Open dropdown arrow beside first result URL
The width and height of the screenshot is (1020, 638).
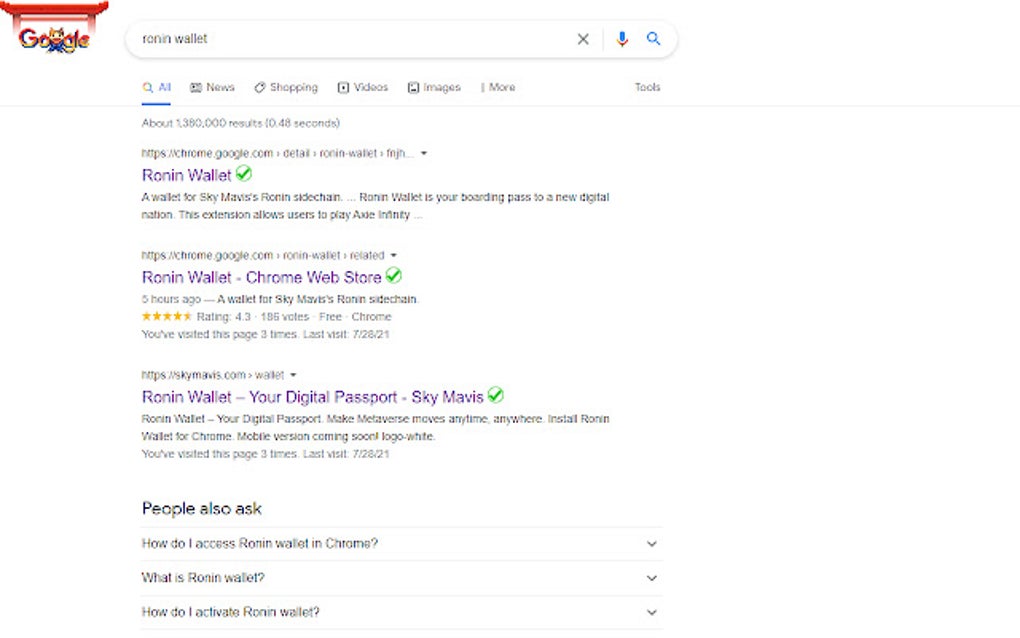pos(423,153)
